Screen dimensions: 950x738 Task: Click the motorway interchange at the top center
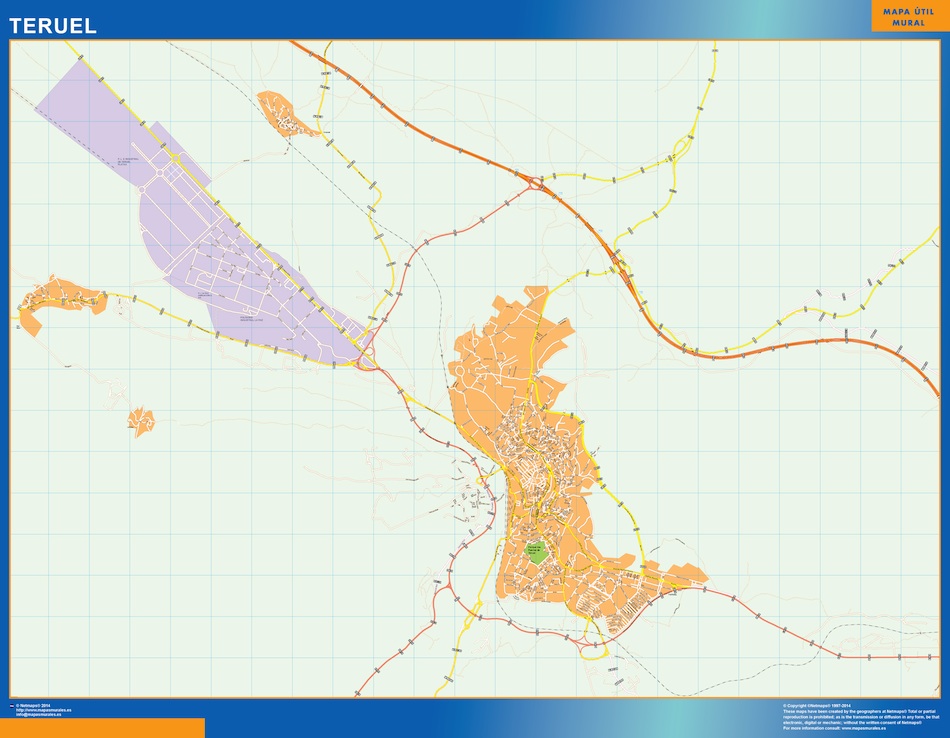point(535,182)
